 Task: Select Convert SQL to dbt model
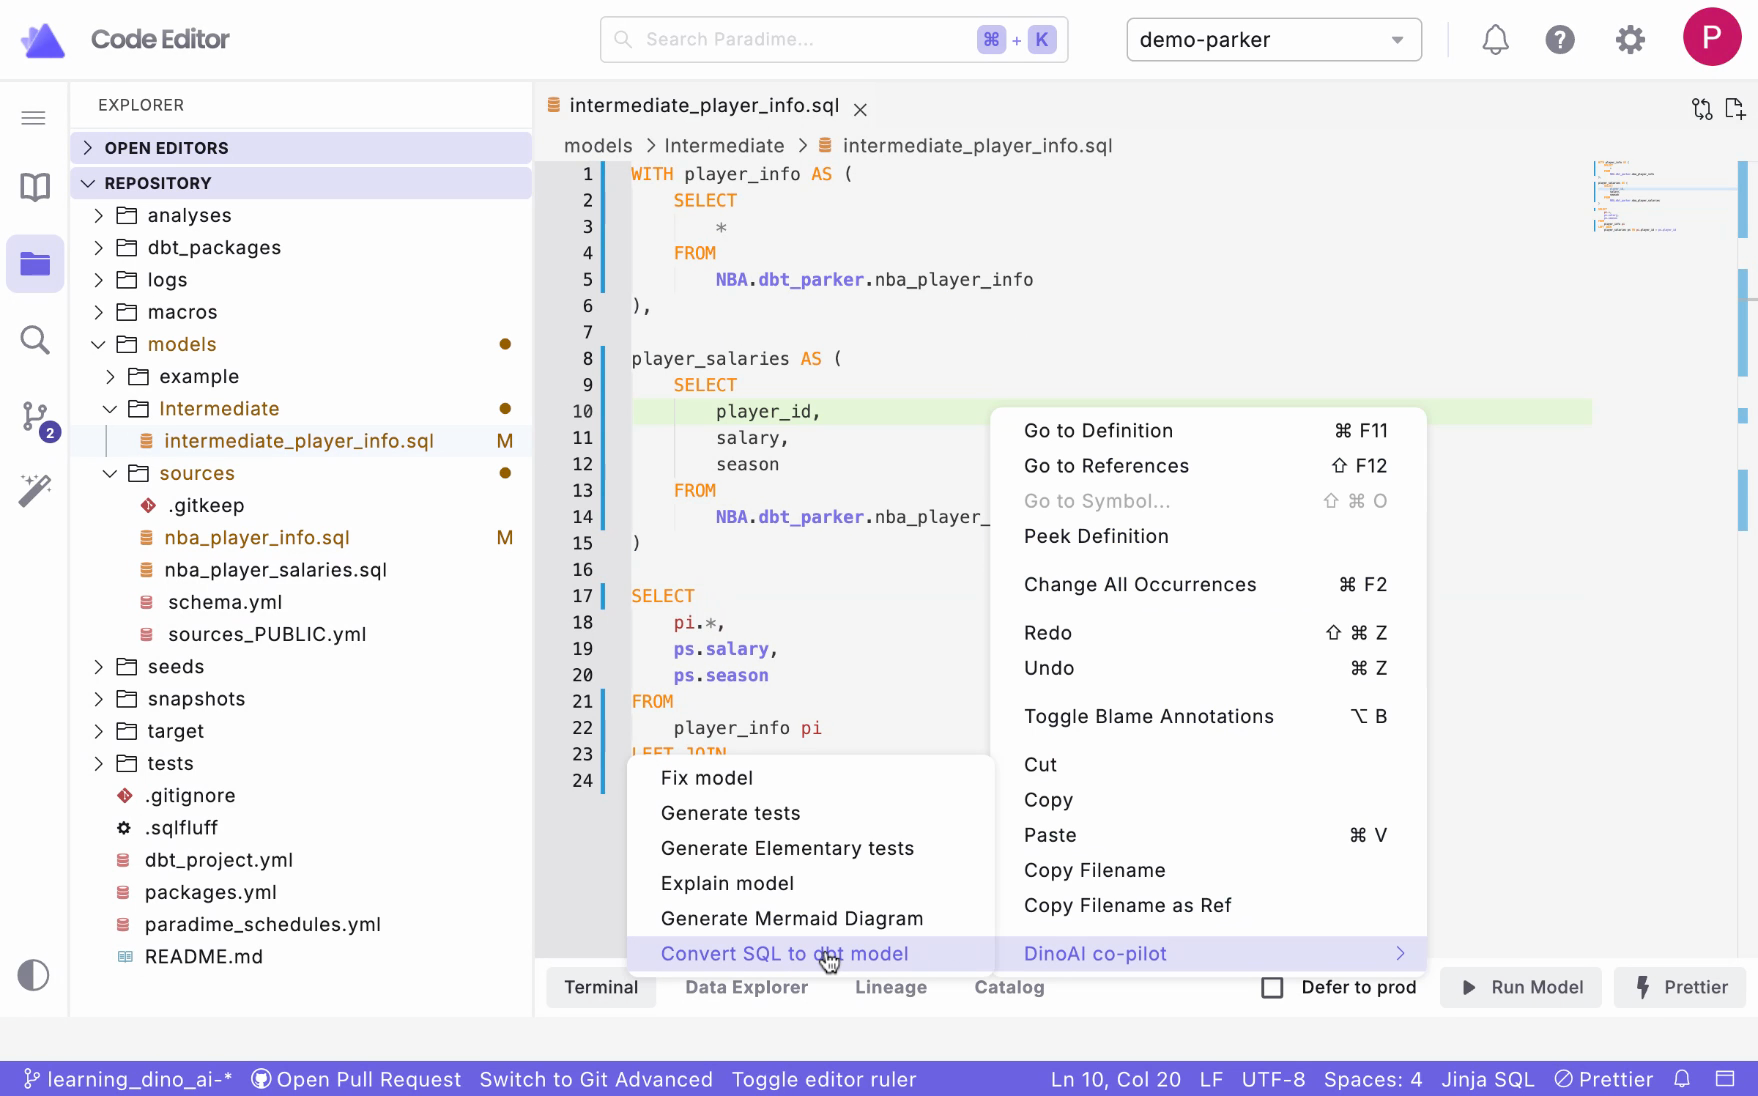tap(810, 954)
